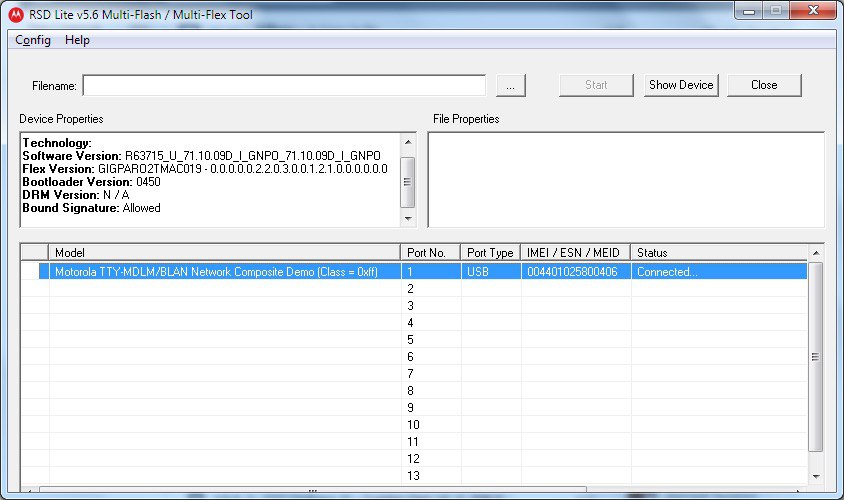Screen dimensions: 844x500
Task: Minimize the RSD Lite window
Action: pos(749,11)
